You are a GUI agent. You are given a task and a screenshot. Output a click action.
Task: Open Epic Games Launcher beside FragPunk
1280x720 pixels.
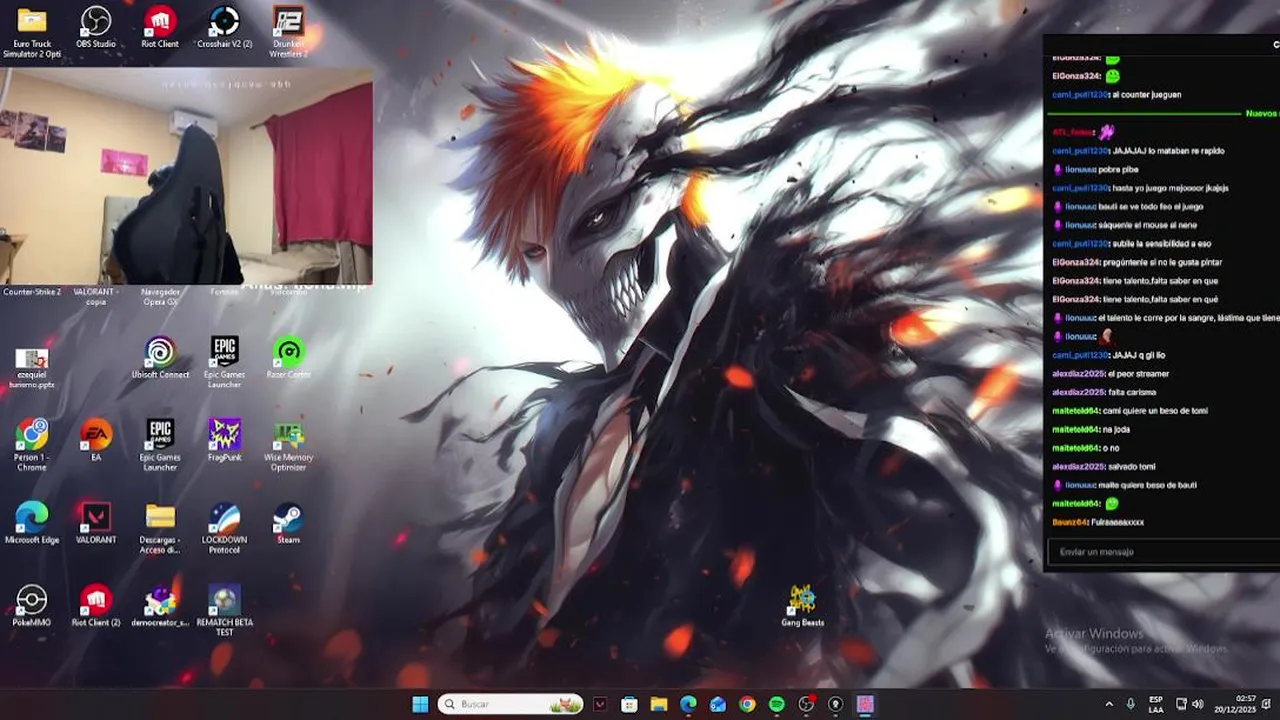pyautogui.click(x=160, y=445)
